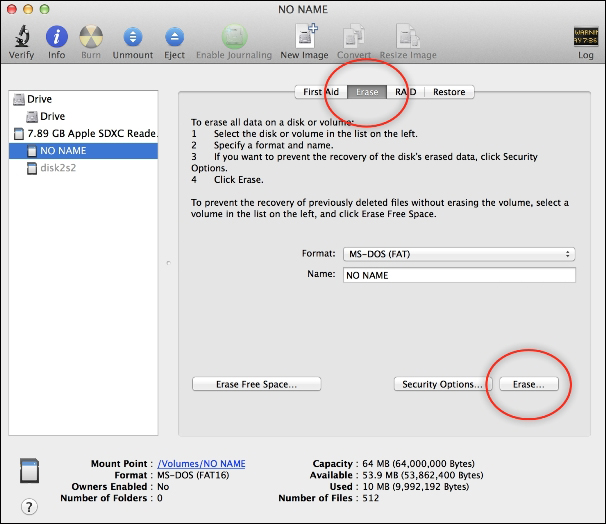Screen dimensions: 606x524
Task: Click the Name text field
Action: point(459,275)
